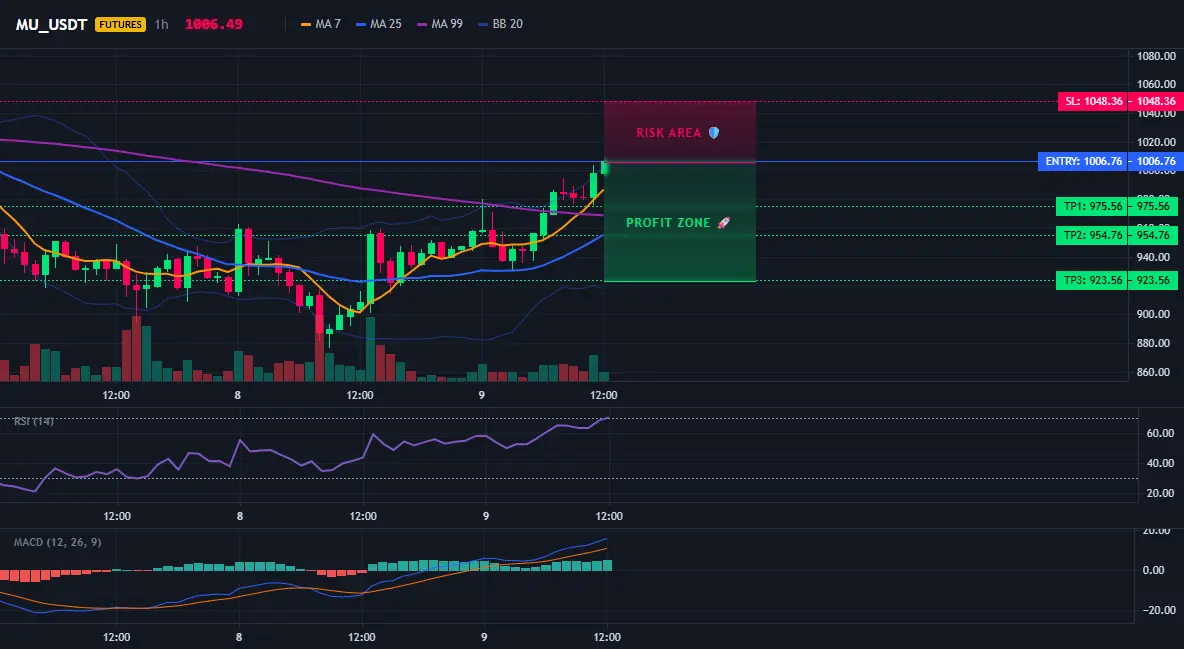The height and width of the screenshot is (649, 1184).
Task: Click the right end of the RSI line
Action: coord(607,418)
